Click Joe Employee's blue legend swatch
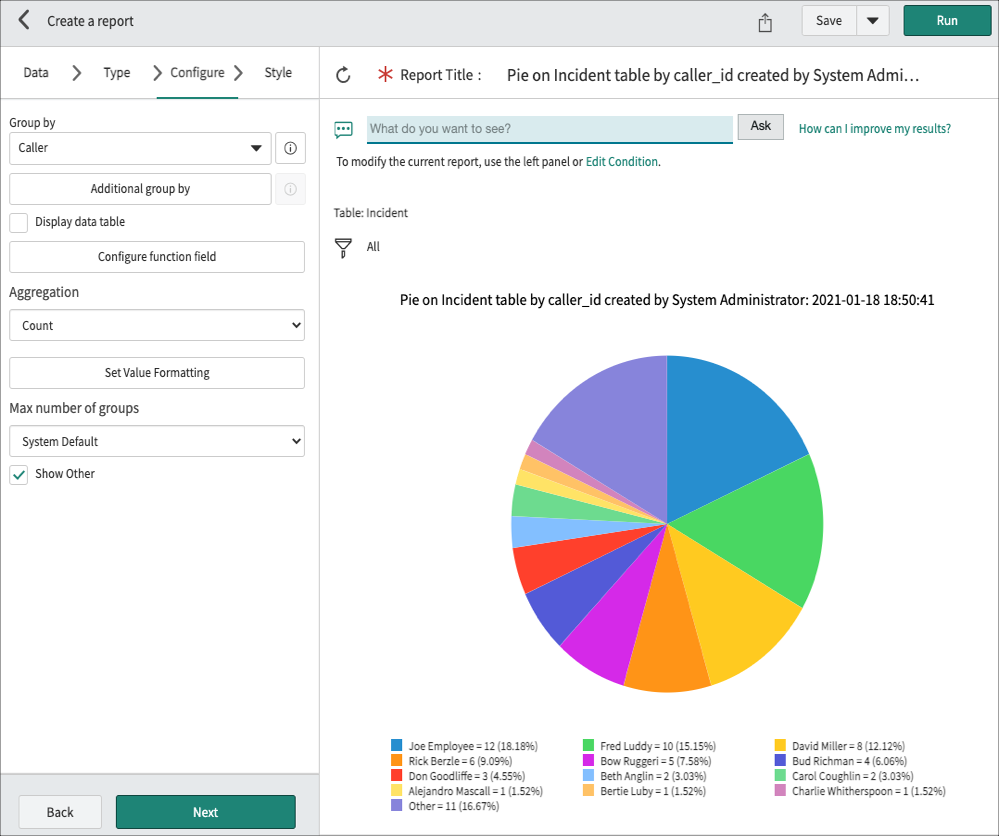Screen dimensions: 999x836 tap(396, 745)
